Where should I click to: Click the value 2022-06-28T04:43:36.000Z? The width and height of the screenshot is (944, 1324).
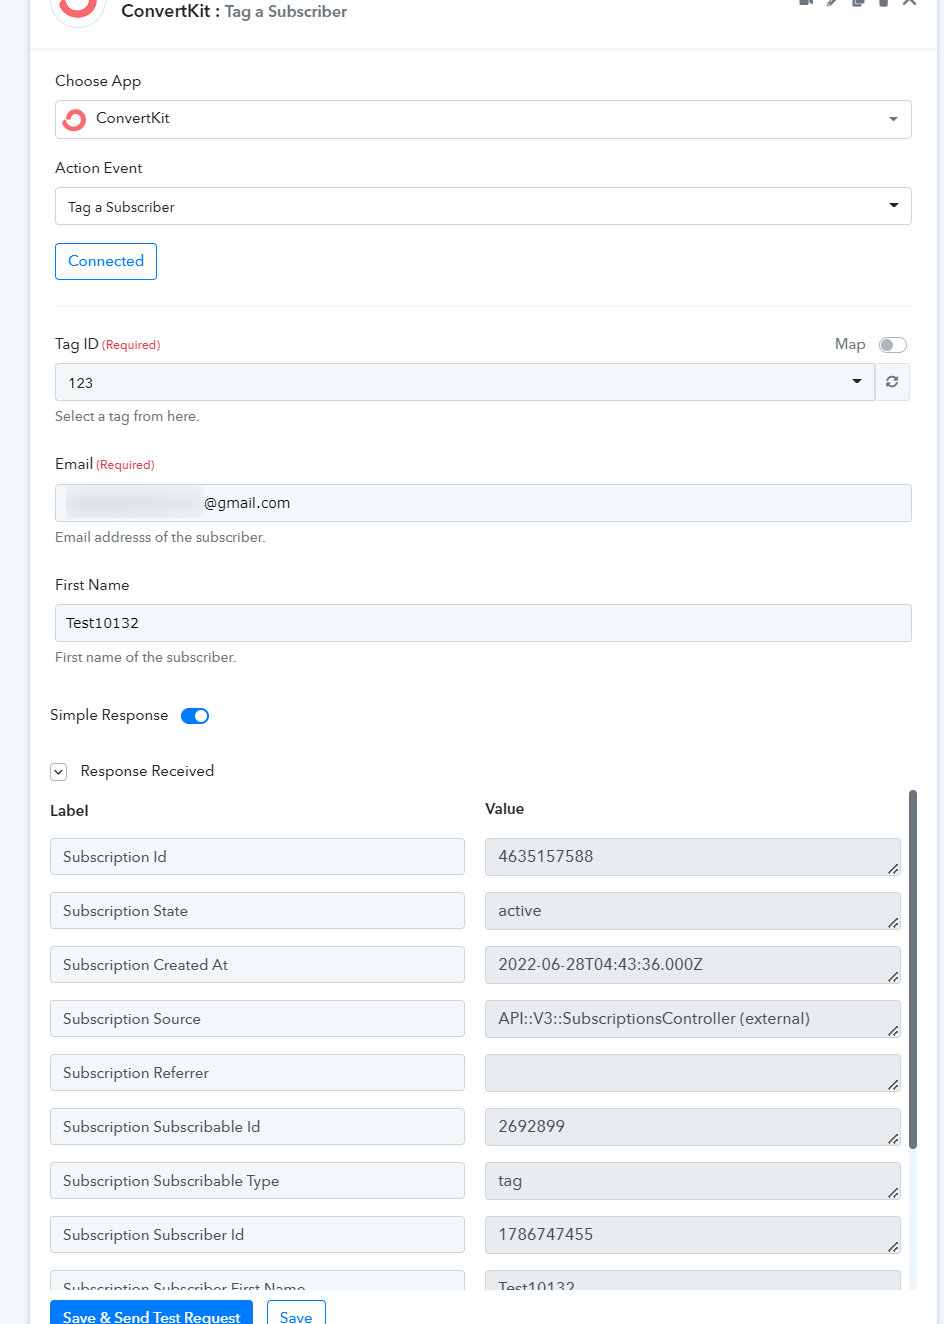(692, 965)
